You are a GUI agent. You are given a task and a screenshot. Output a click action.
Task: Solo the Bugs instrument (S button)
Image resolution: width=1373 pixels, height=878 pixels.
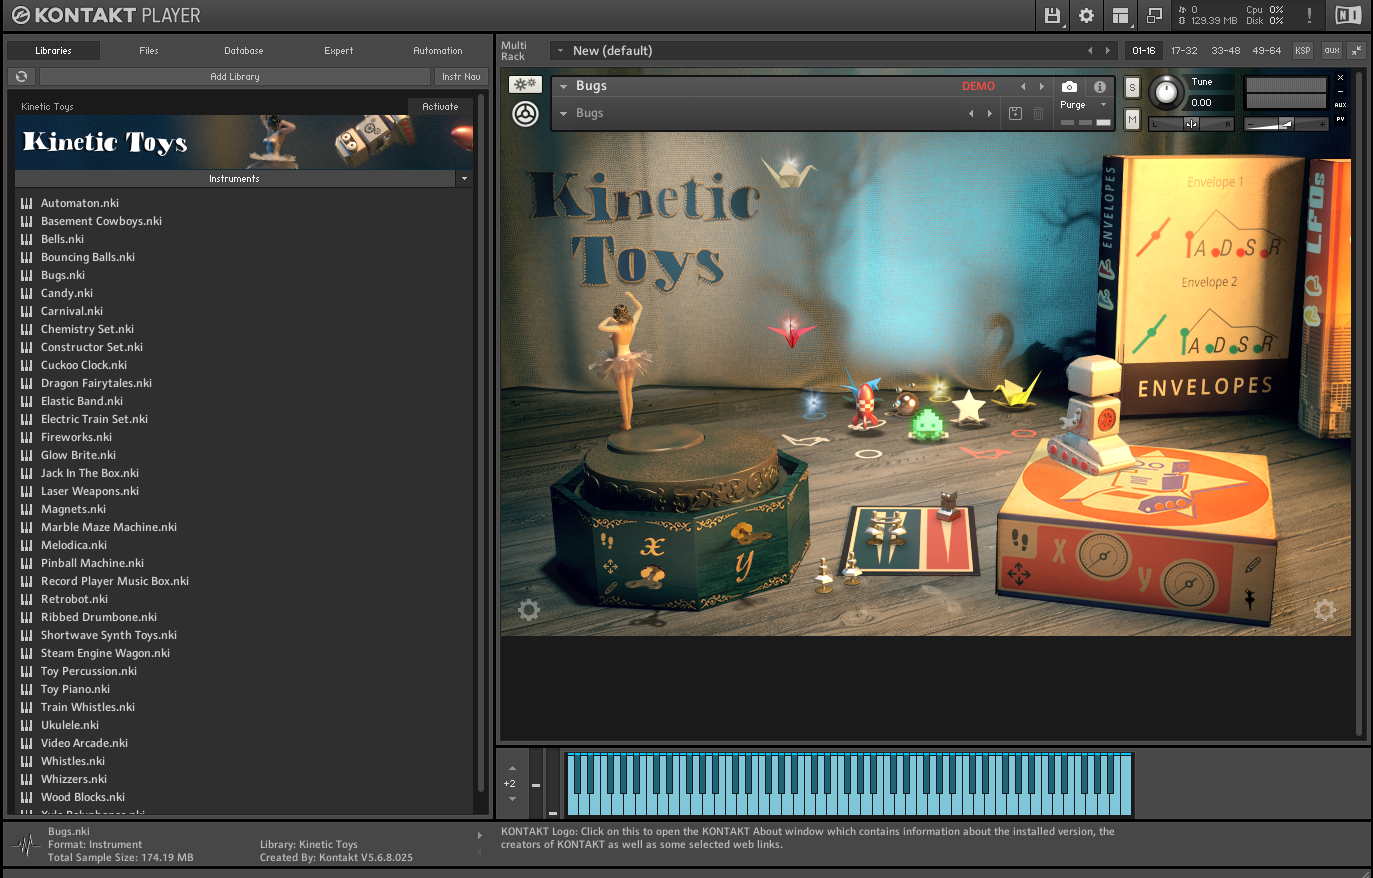pos(1132,88)
